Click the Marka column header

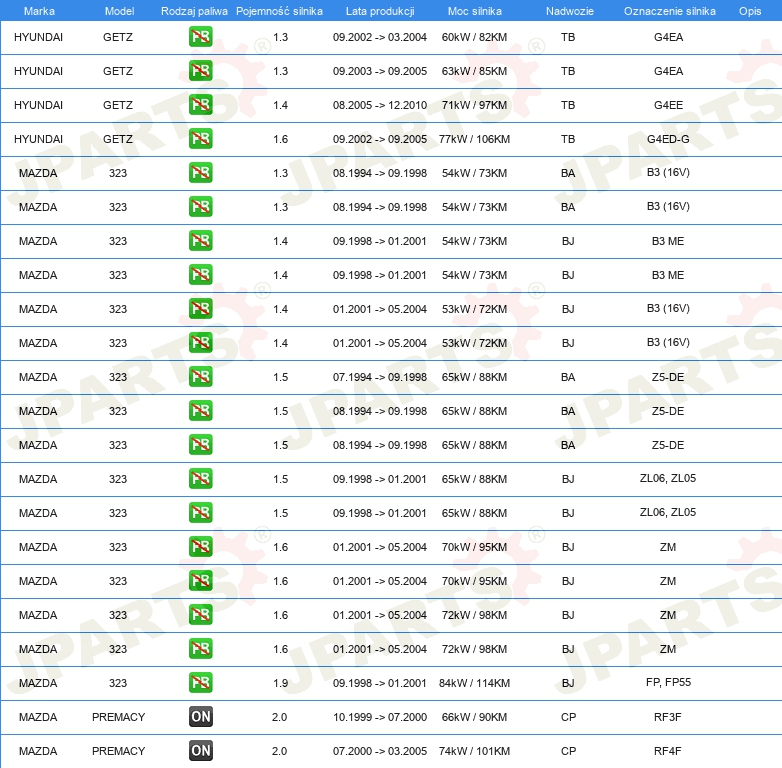(x=39, y=11)
